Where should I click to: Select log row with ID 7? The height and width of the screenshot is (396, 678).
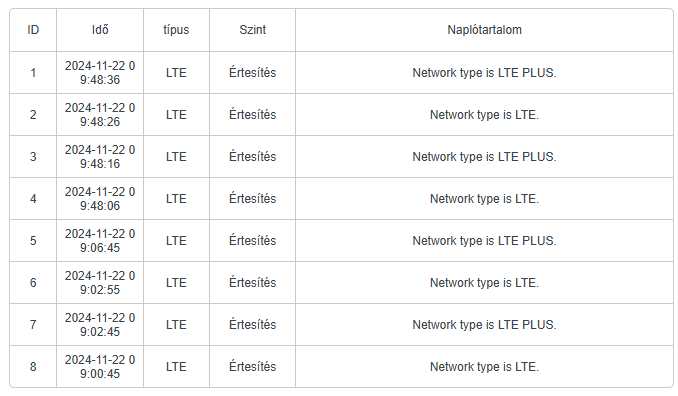(x=341, y=324)
